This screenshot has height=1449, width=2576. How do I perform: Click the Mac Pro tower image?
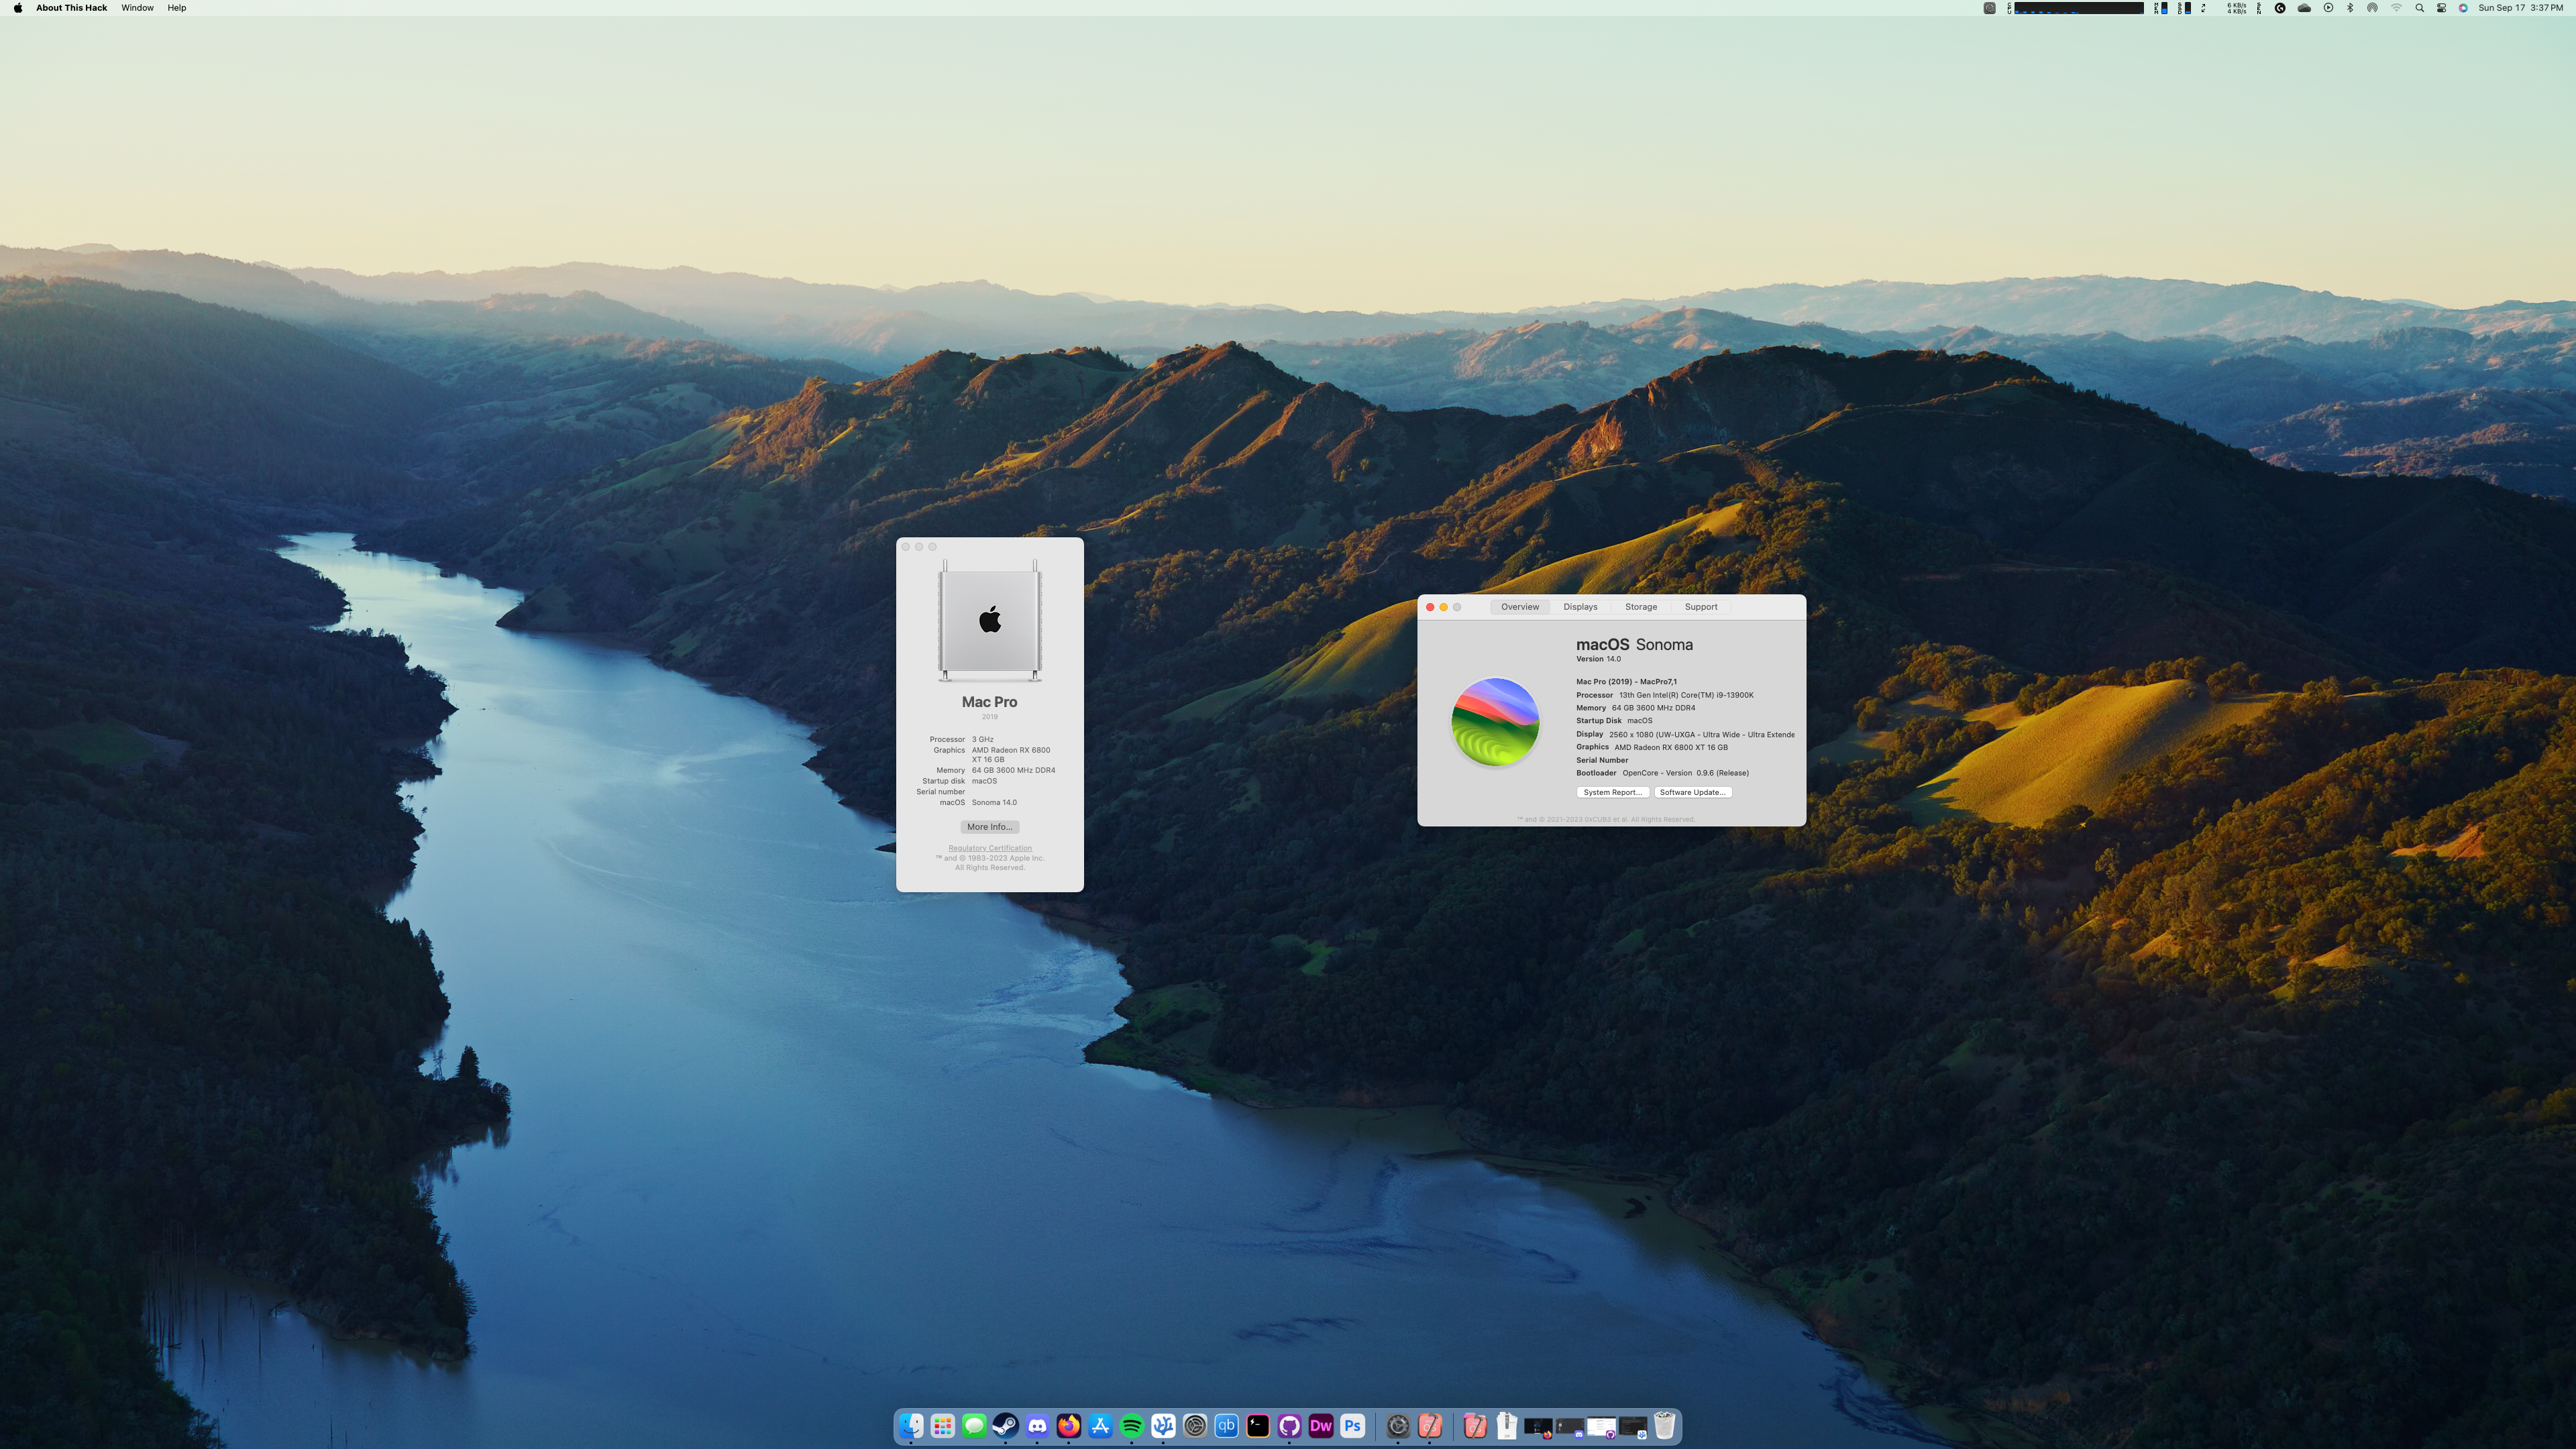pos(989,620)
